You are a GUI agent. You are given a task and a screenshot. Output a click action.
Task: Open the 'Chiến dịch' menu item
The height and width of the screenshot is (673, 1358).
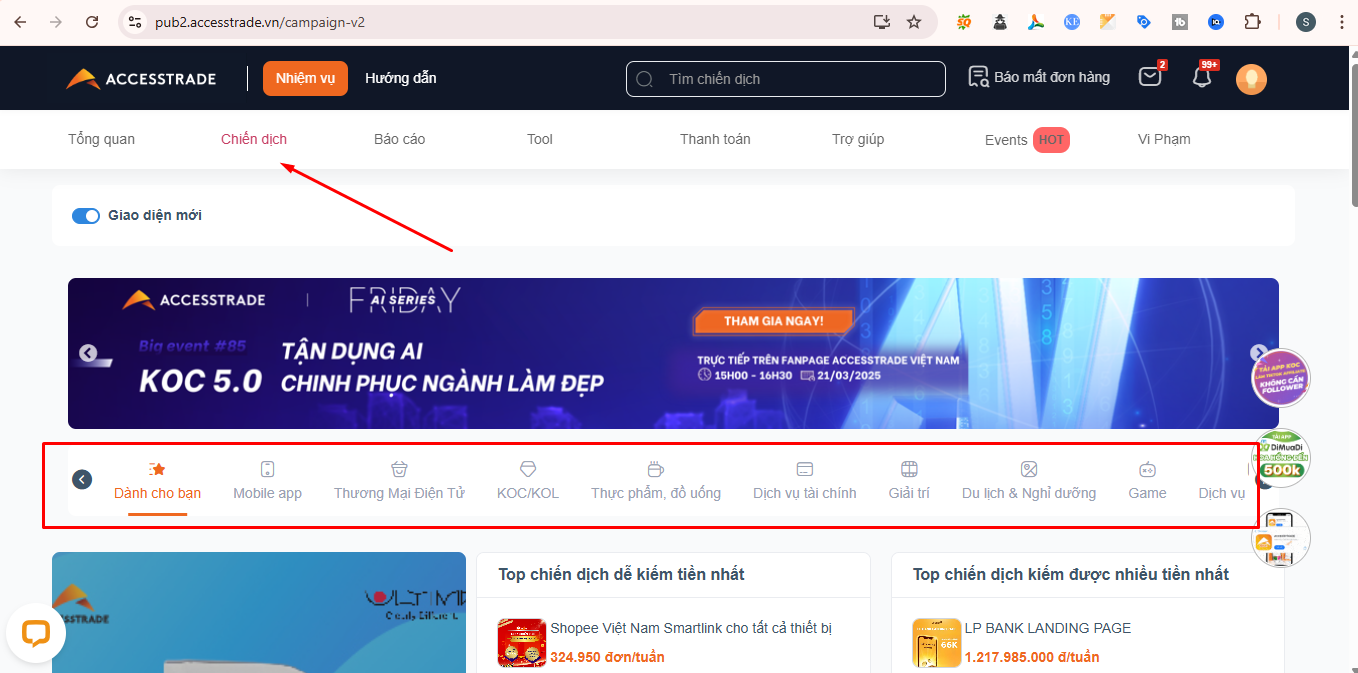254,139
